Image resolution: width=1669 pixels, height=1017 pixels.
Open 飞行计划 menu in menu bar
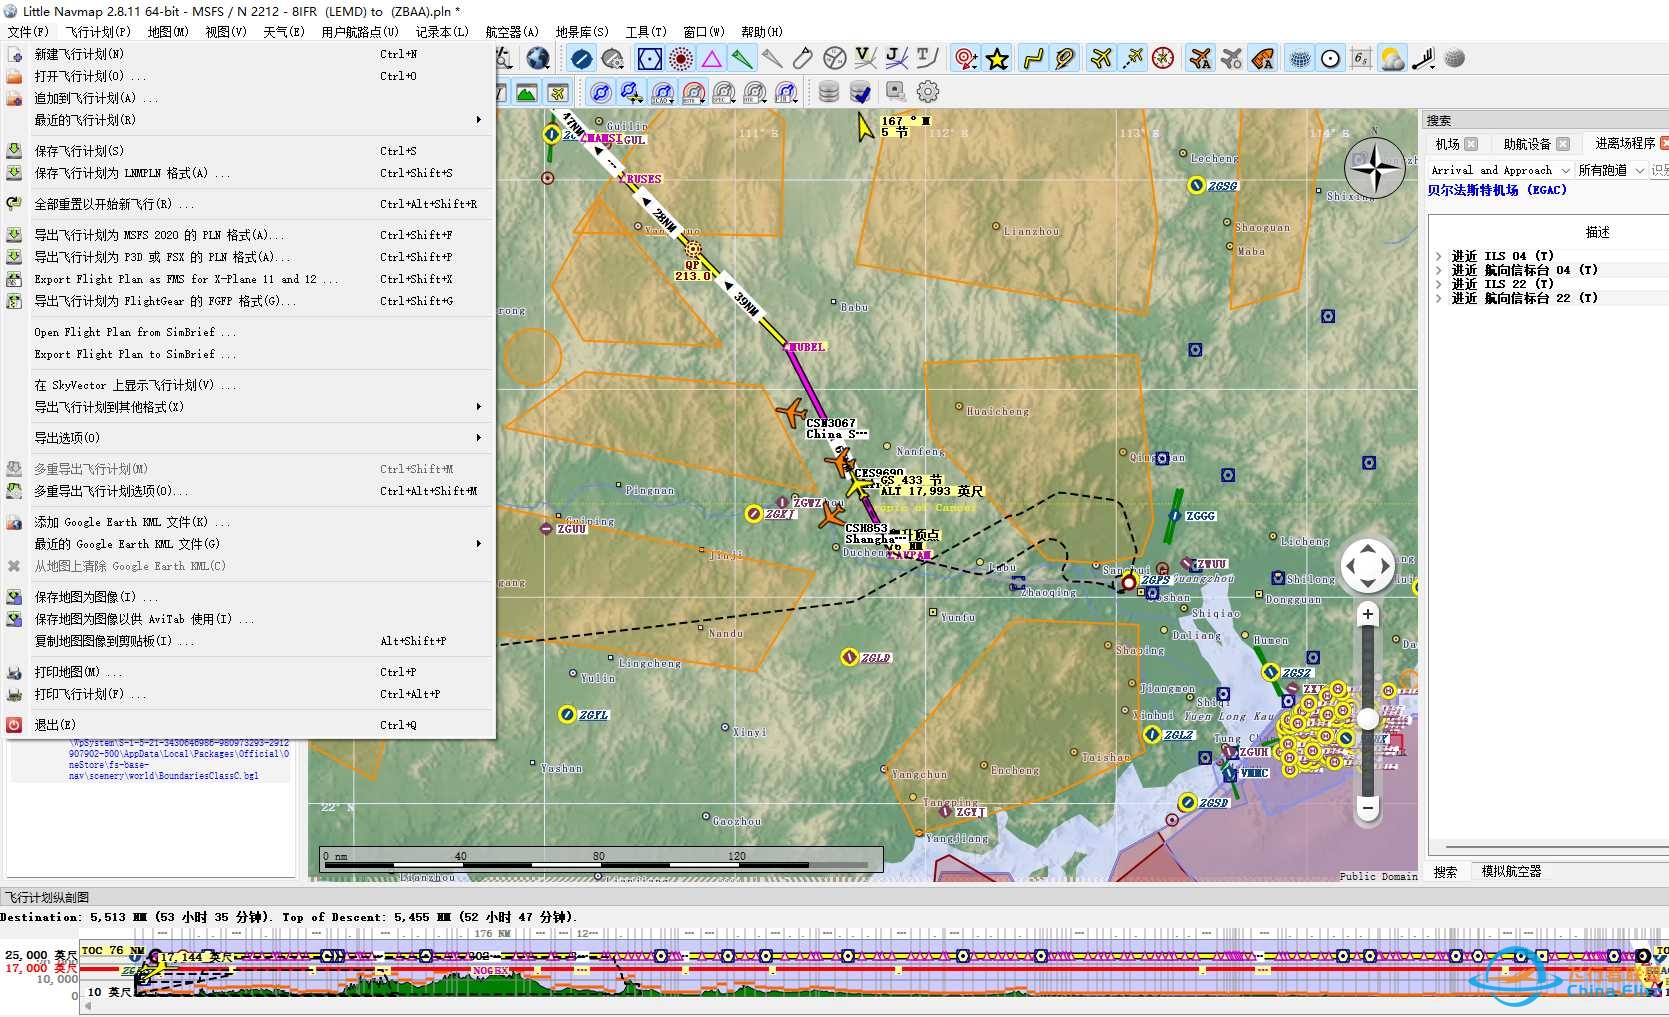coord(99,32)
